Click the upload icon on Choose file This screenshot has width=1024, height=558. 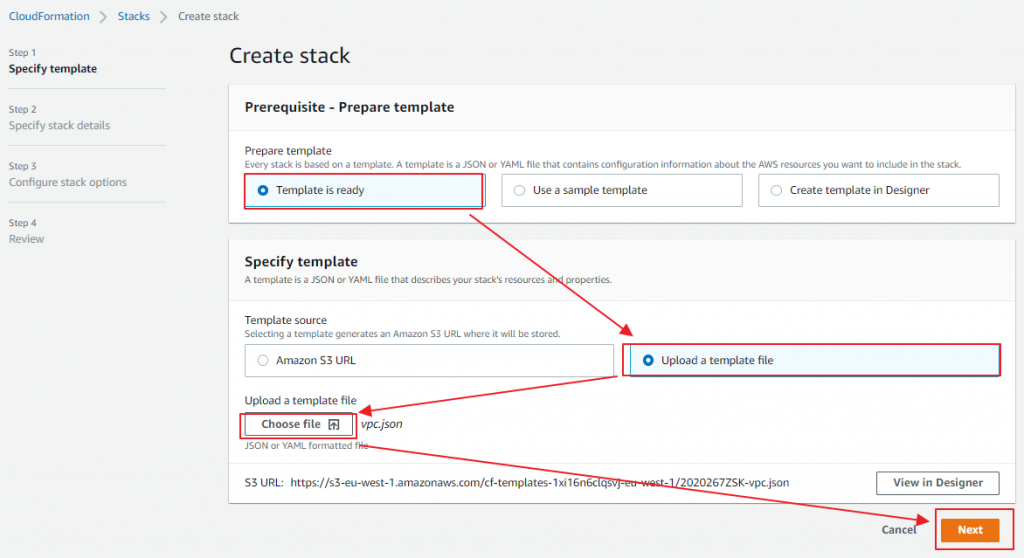pos(334,425)
